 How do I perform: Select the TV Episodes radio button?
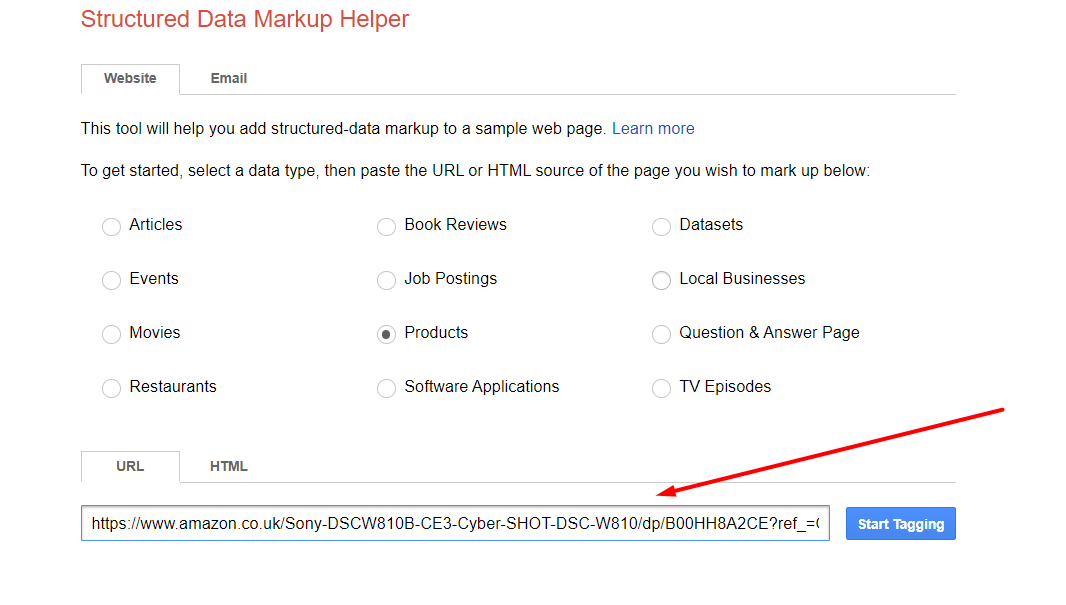pos(661,389)
